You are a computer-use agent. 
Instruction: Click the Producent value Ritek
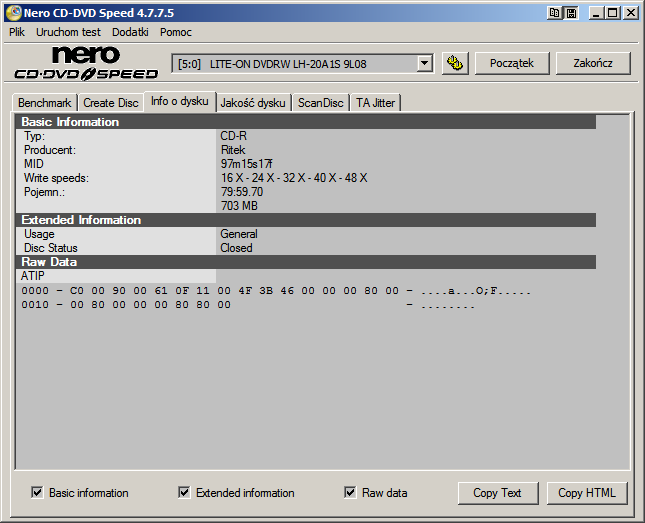pyautogui.click(x=233, y=150)
